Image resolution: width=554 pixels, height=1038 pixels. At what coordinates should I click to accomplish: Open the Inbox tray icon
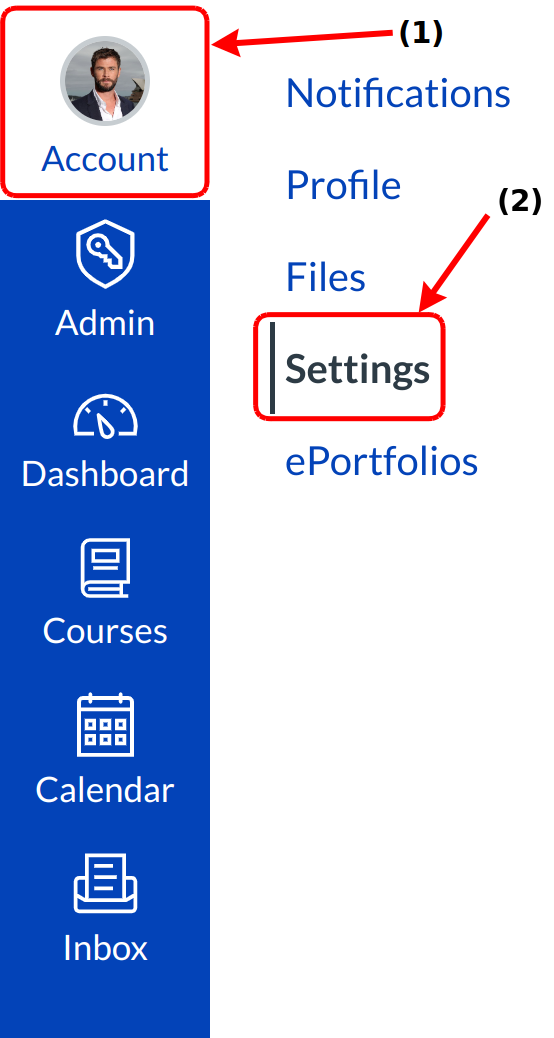(105, 883)
